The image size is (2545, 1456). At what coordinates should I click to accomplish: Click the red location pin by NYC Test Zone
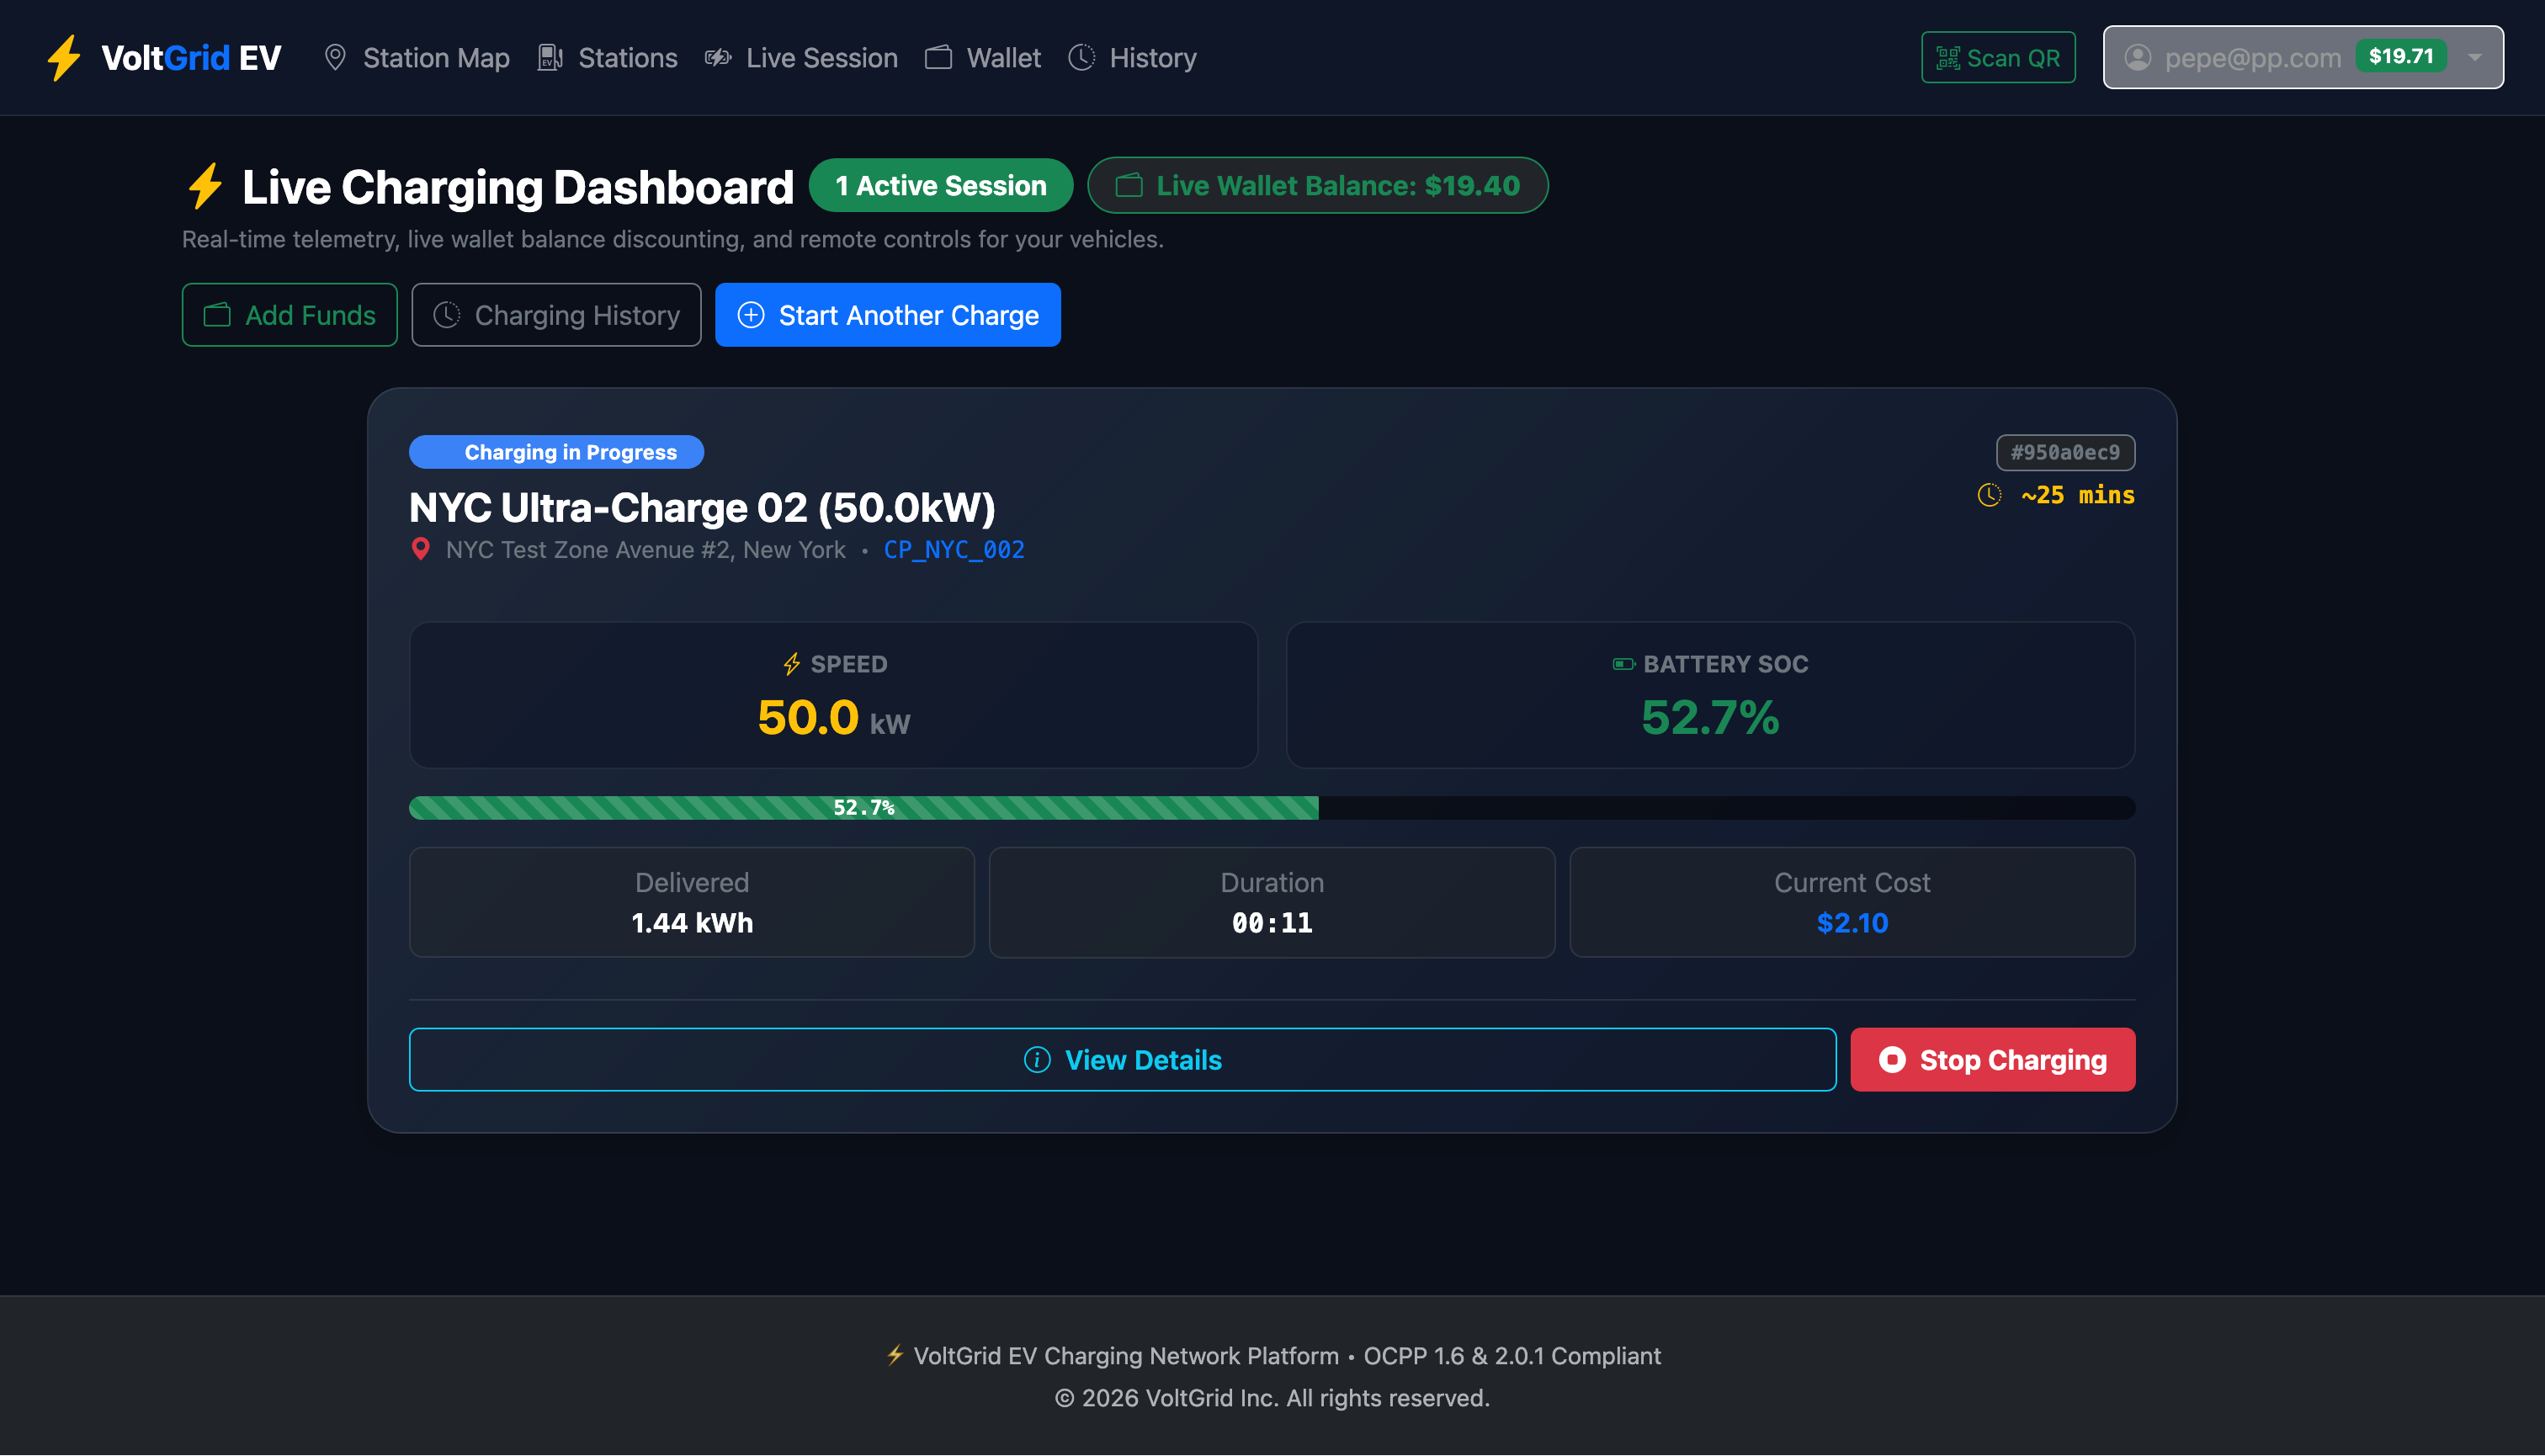[421, 549]
